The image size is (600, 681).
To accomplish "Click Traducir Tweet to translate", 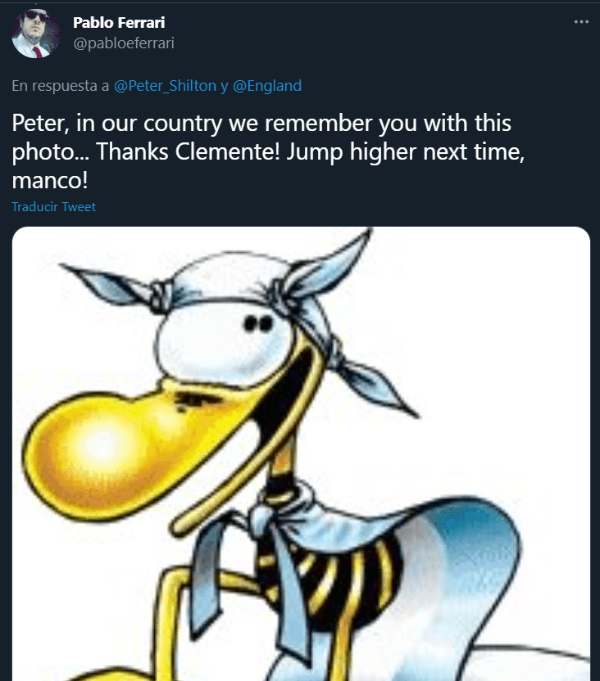I will [x=53, y=207].
